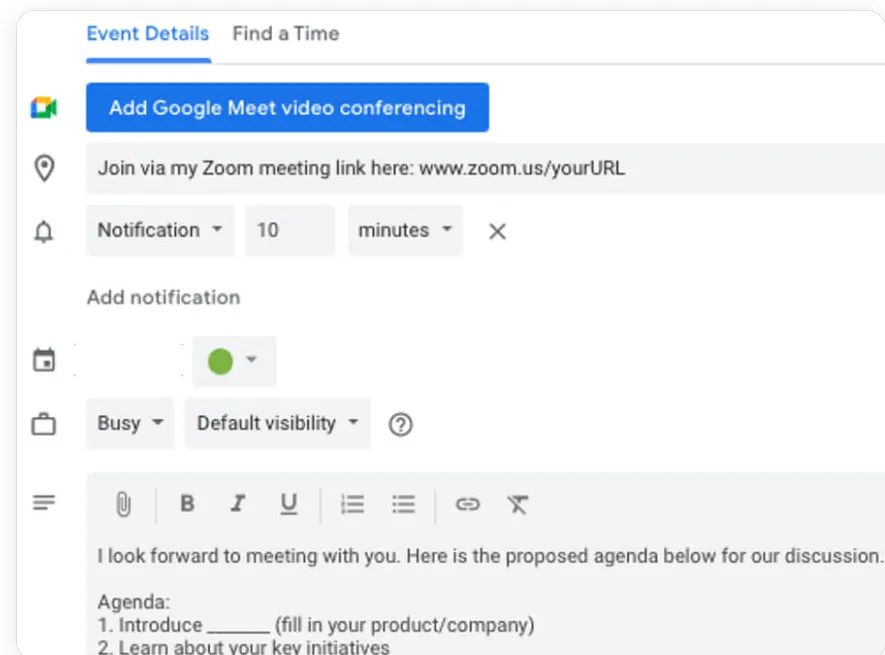Click the location field with Zoom link
The image size is (885, 655).
pos(485,168)
